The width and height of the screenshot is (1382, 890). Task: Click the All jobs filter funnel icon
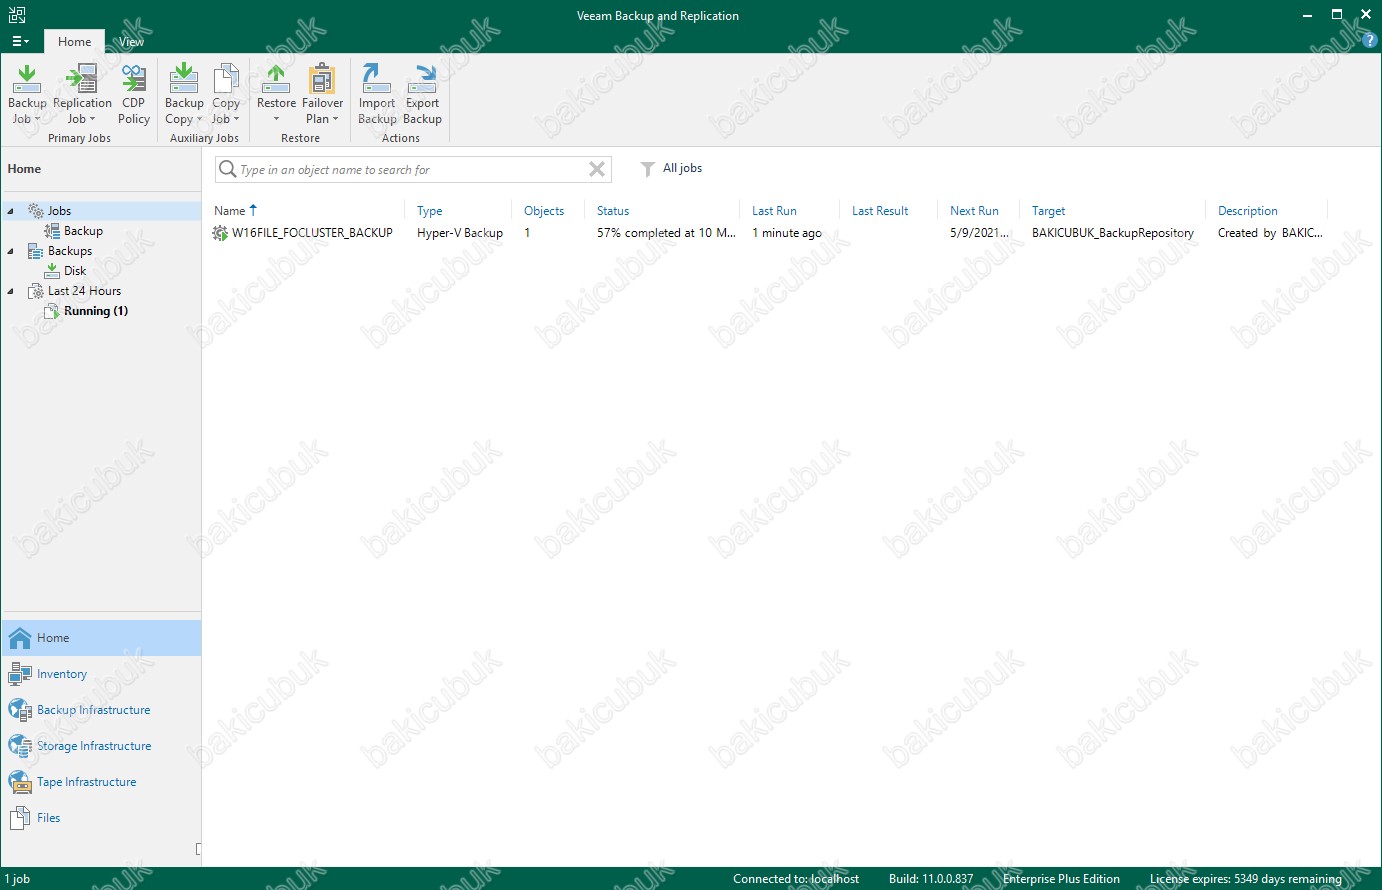(x=648, y=169)
